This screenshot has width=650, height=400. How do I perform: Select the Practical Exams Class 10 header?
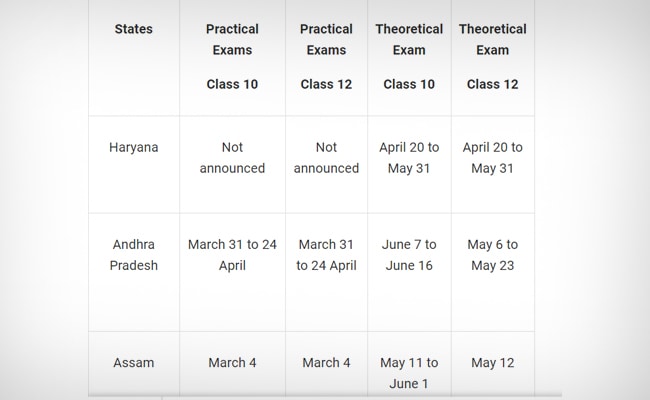coord(232,57)
